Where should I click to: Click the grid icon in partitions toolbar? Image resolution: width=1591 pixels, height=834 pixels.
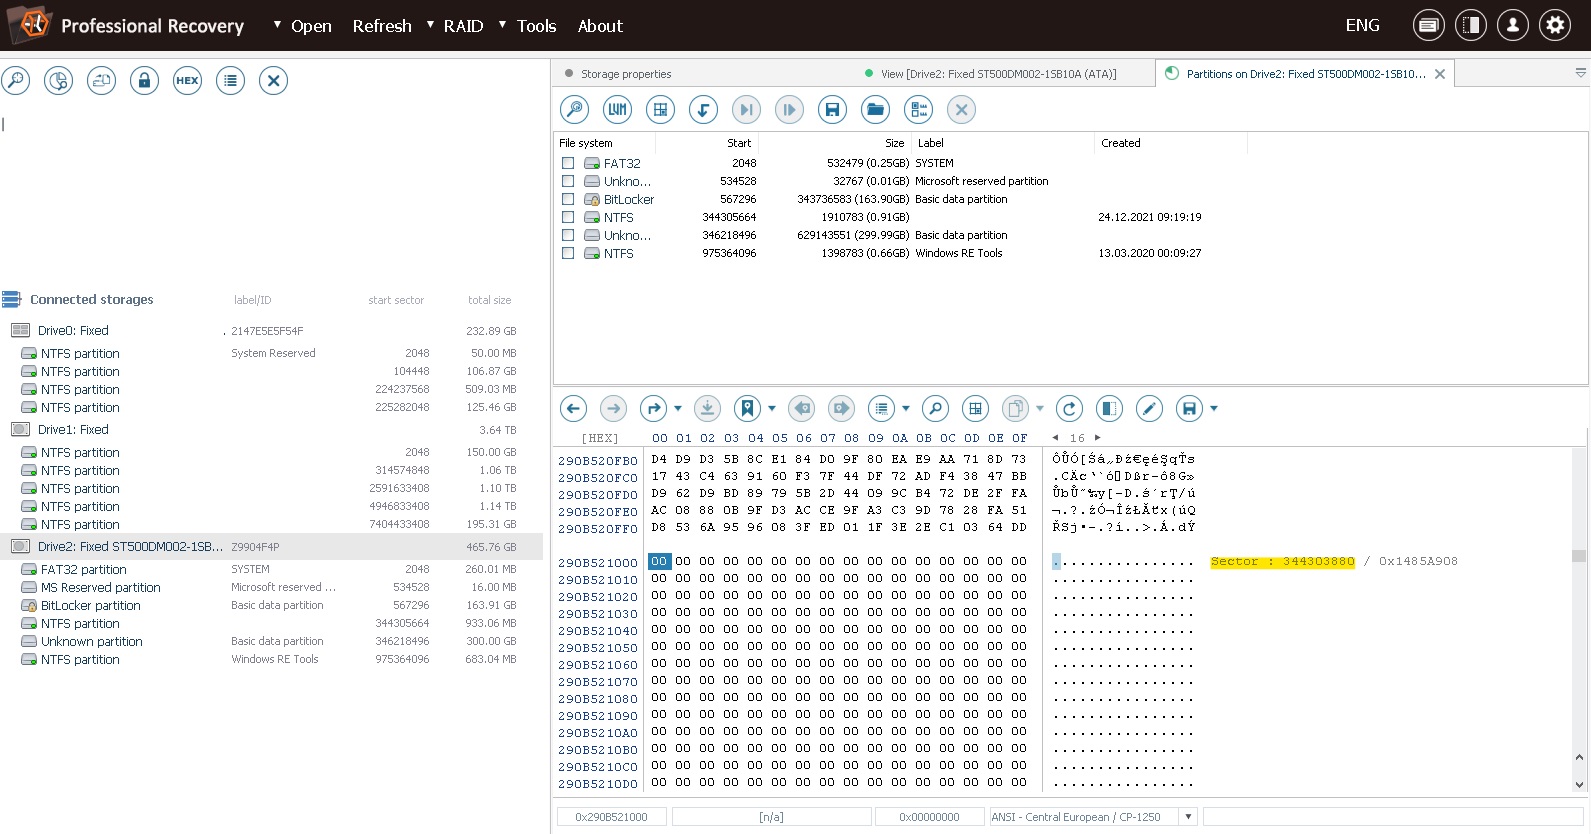click(661, 110)
